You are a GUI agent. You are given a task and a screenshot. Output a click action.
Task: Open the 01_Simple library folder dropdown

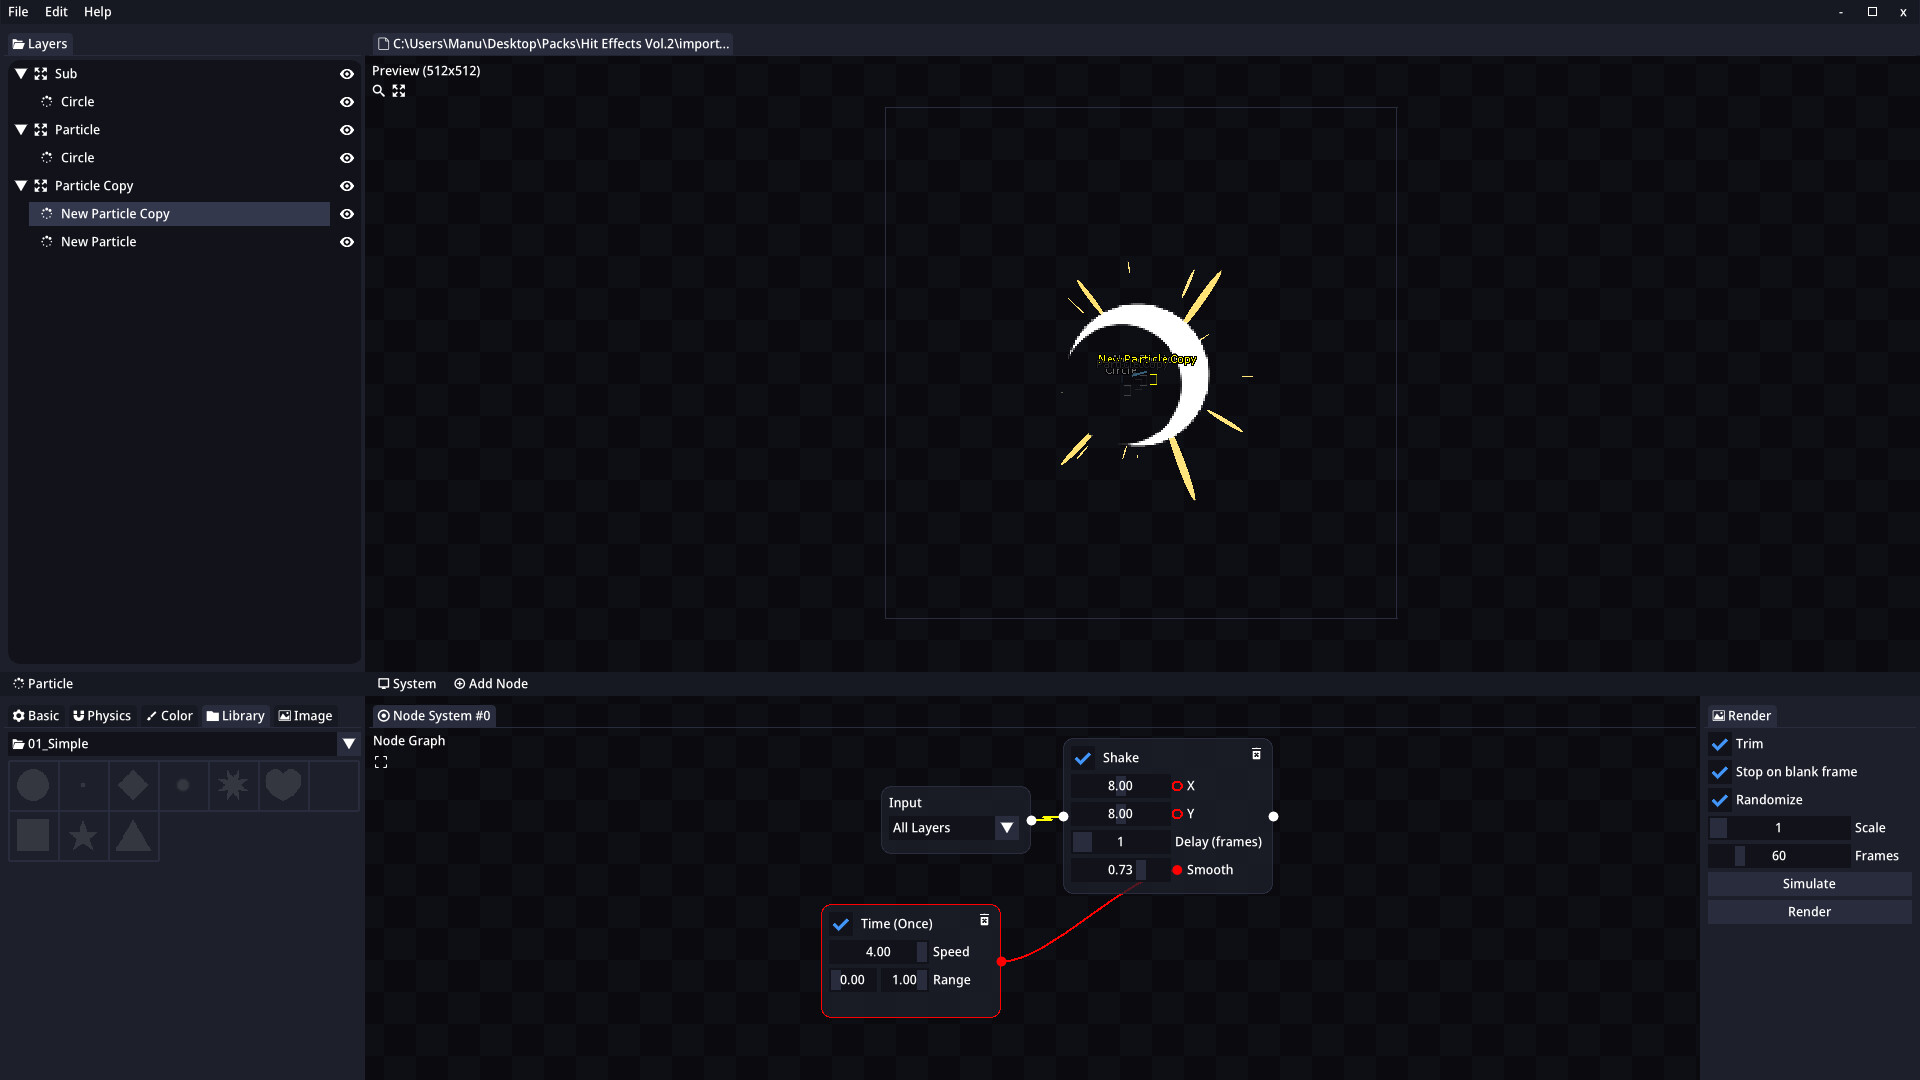(x=349, y=743)
